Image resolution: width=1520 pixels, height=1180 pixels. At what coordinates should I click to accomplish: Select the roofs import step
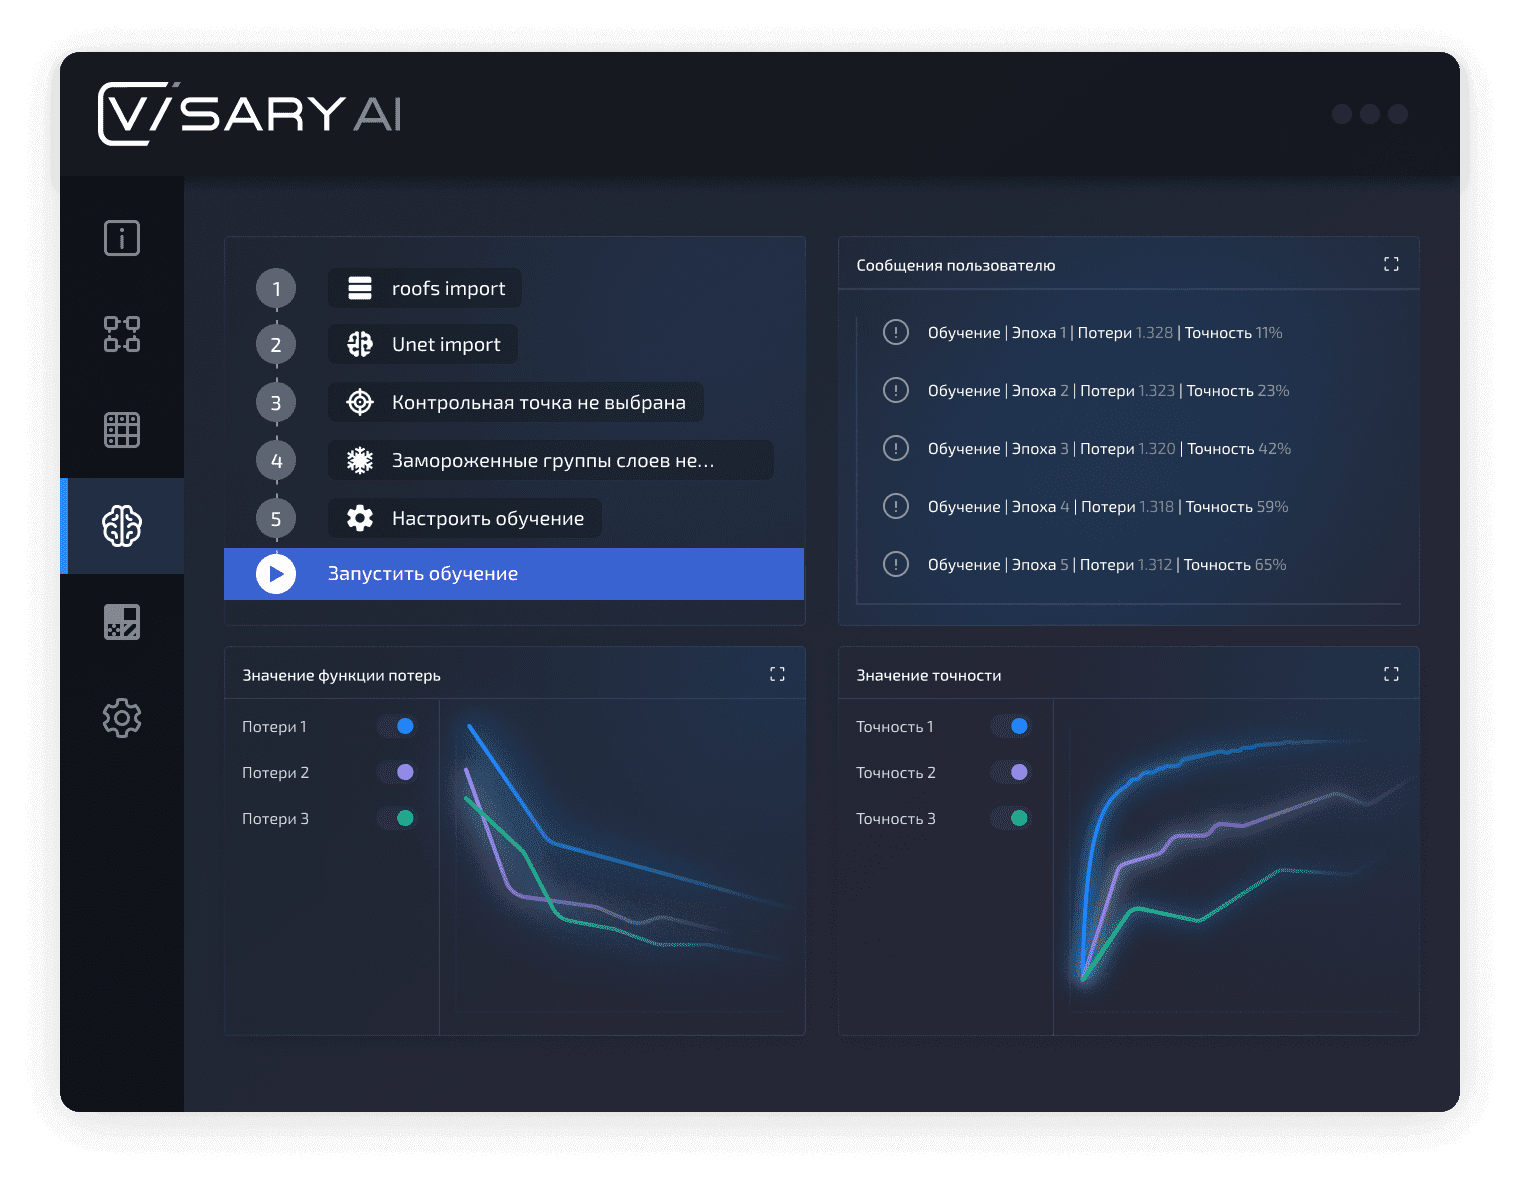click(x=425, y=288)
